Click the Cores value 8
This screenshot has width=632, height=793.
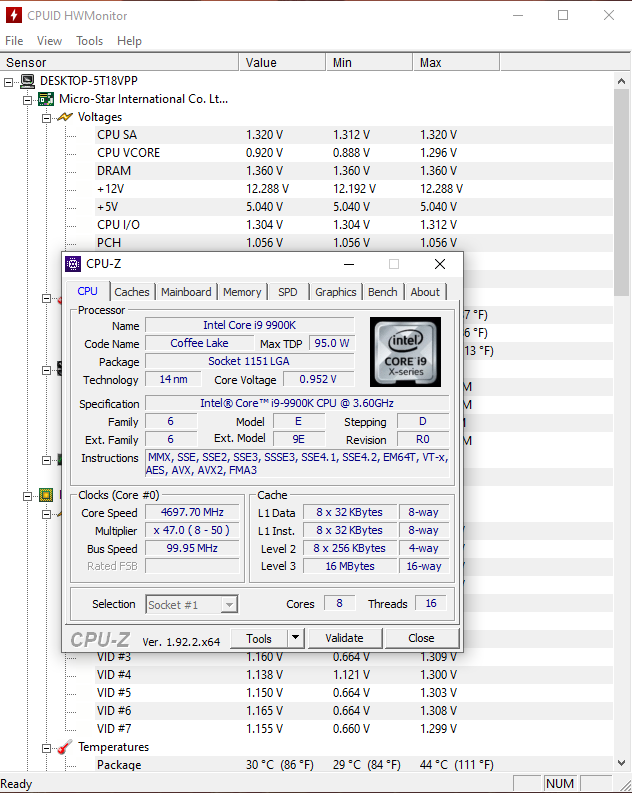(x=339, y=603)
